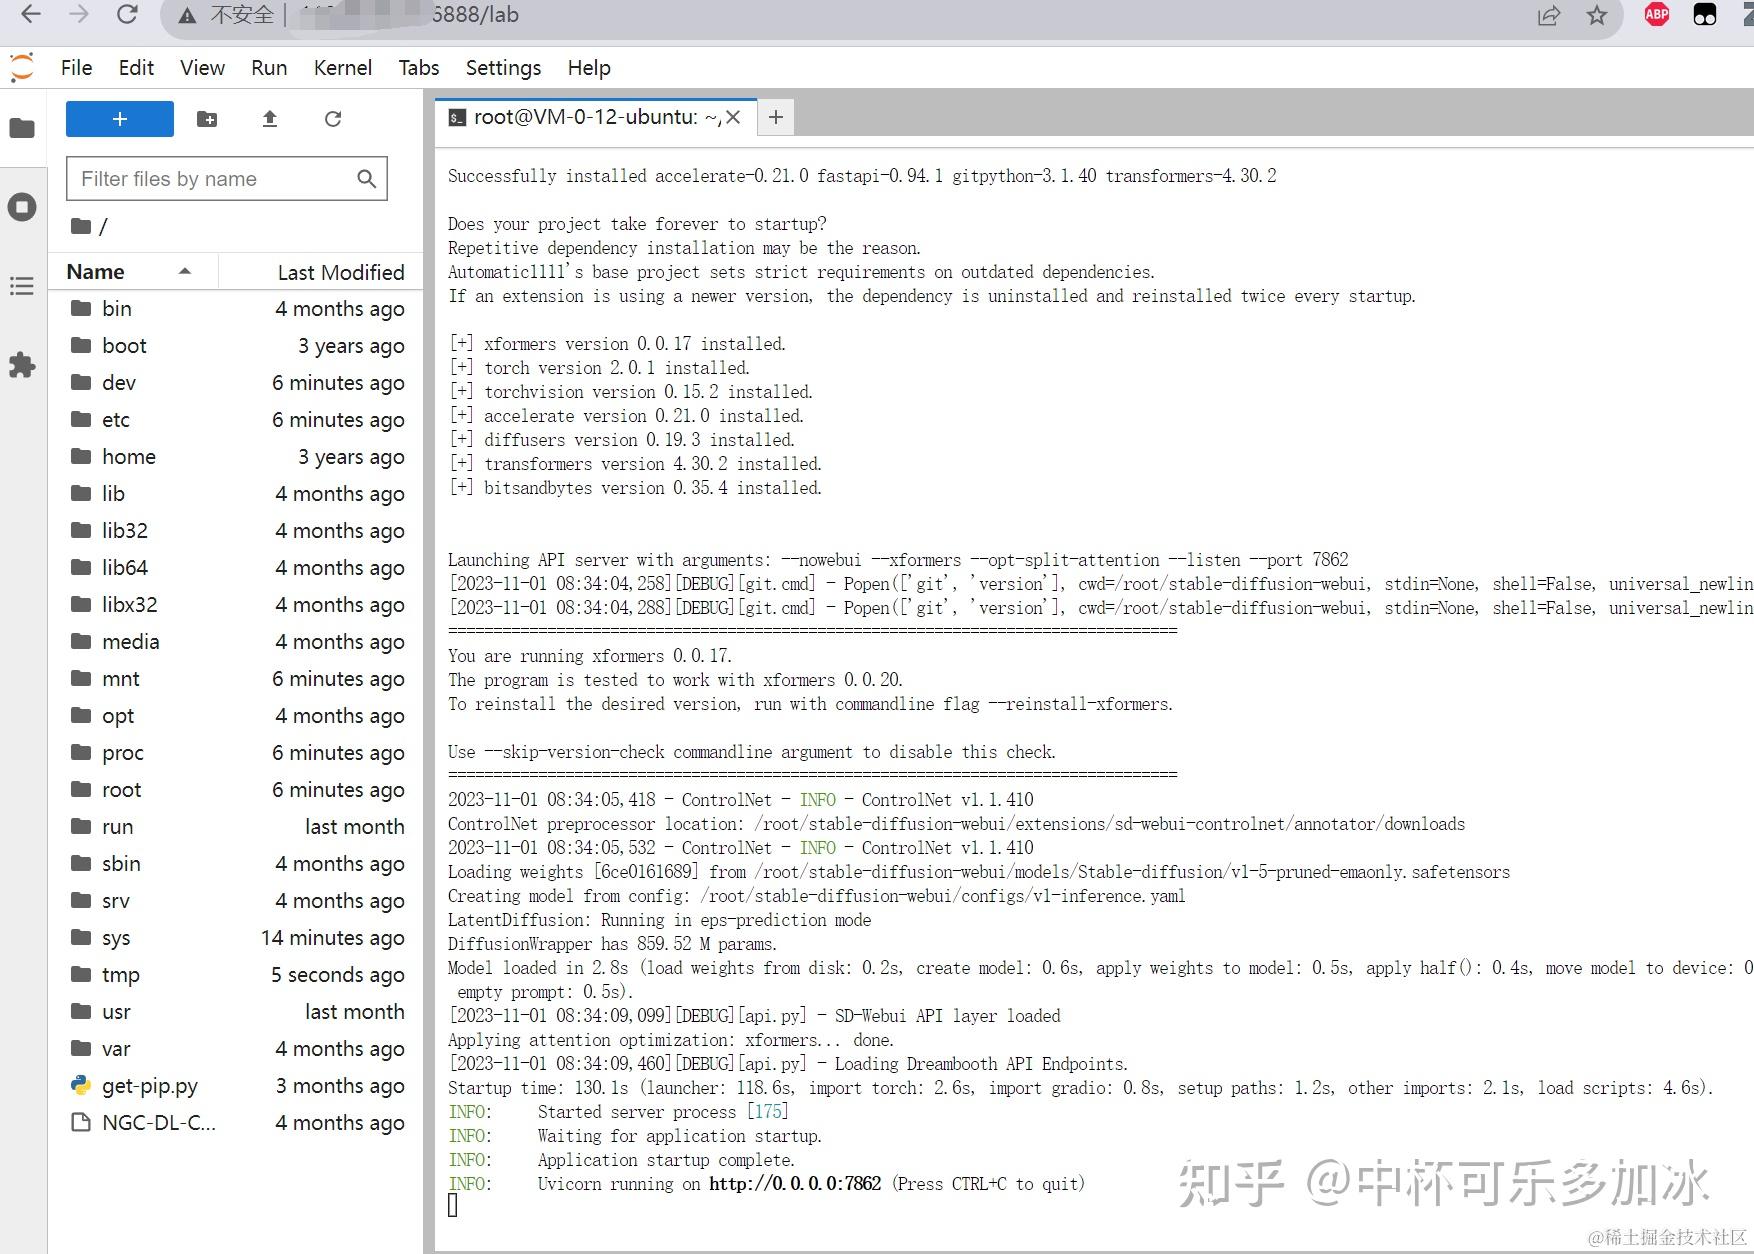Toggle sort by Last Modified column
The height and width of the screenshot is (1254, 1754).
pos(340,271)
